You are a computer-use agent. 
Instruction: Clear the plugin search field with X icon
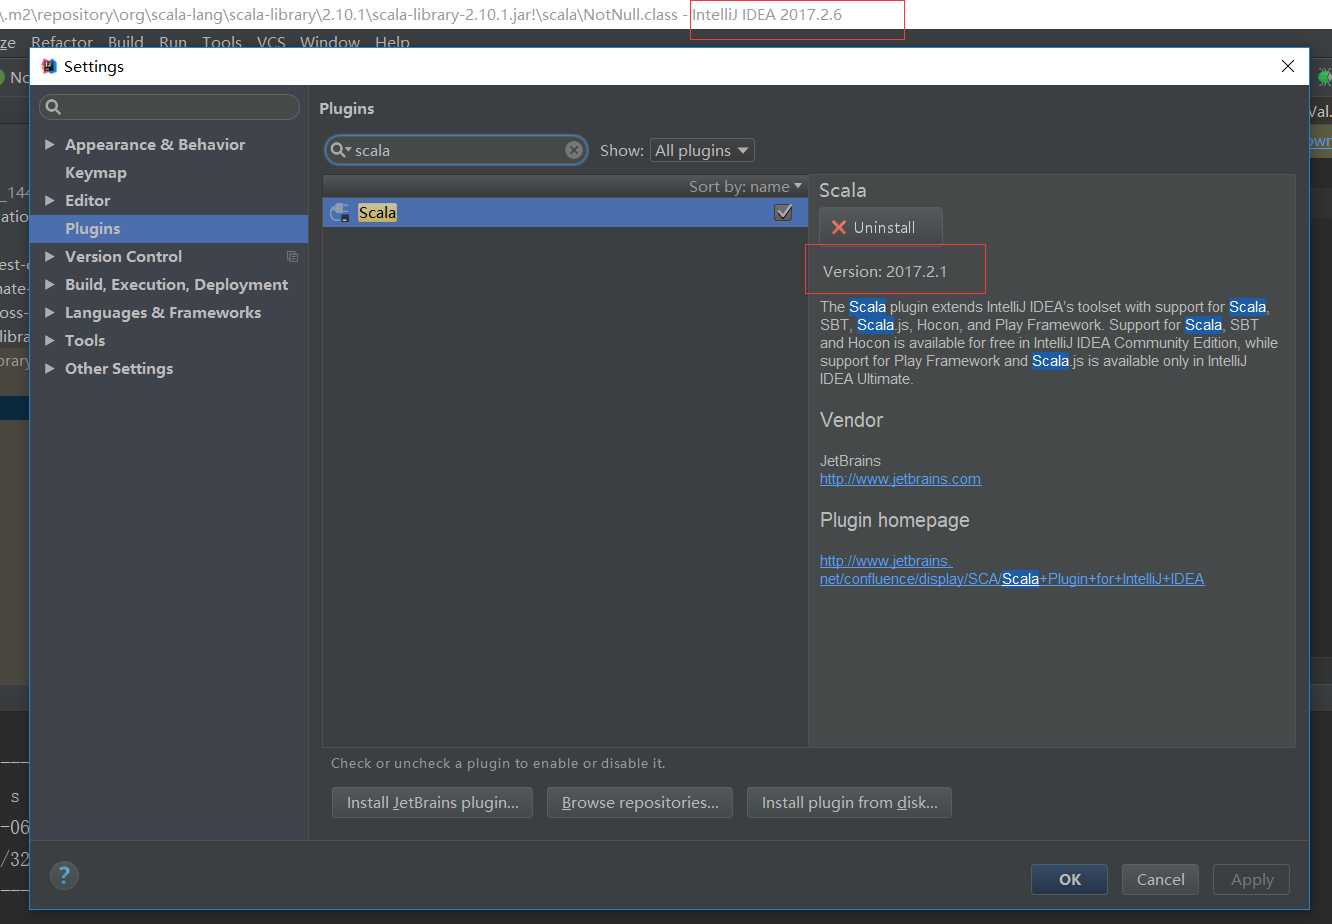[574, 150]
